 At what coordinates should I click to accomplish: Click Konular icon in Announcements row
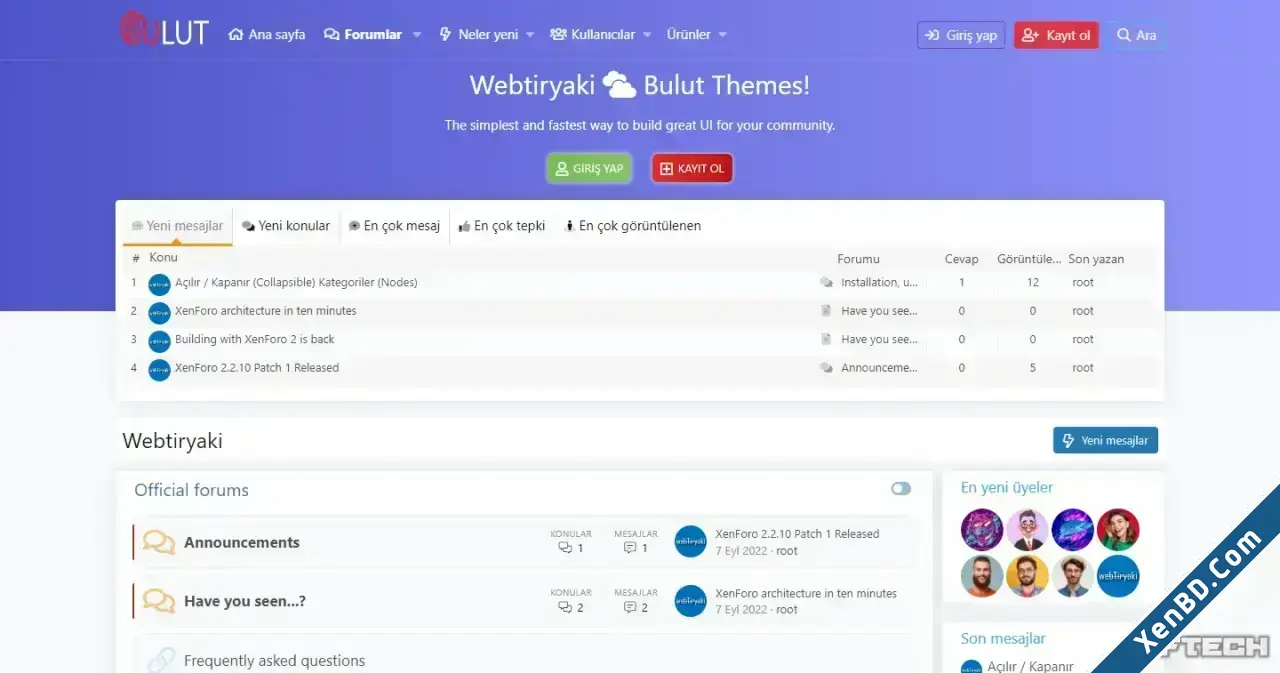tap(565, 548)
